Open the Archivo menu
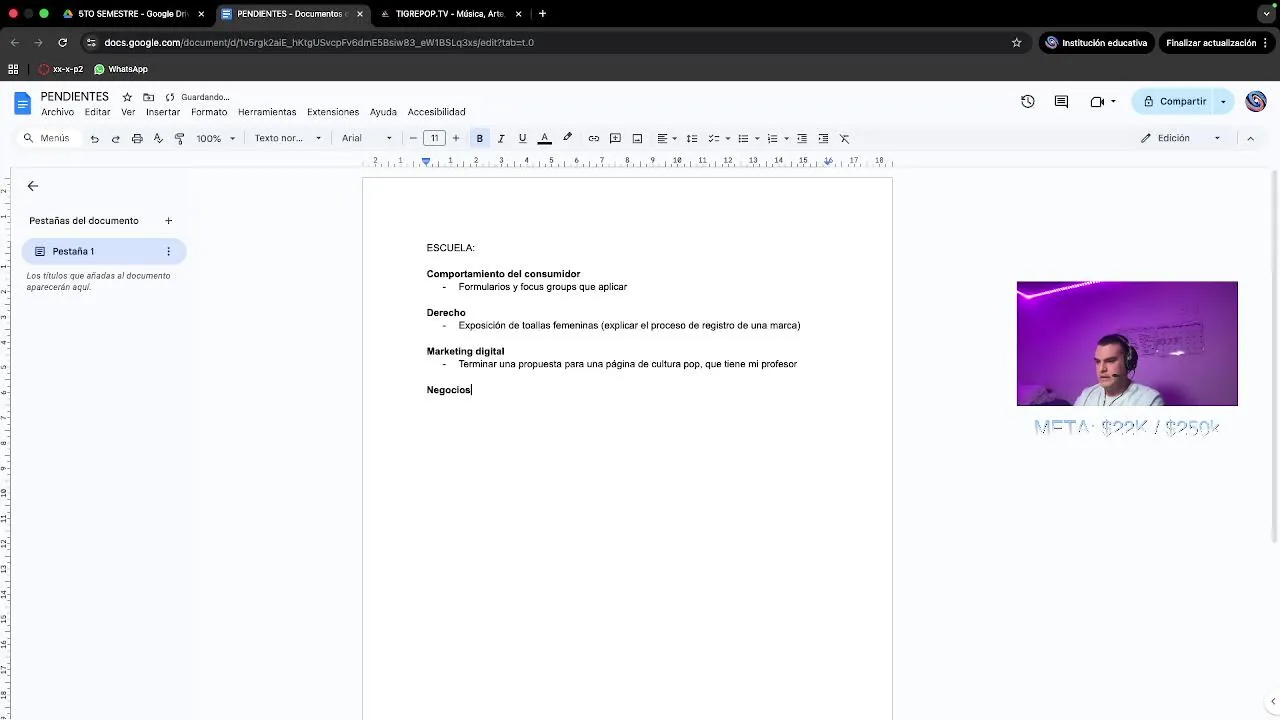The height and width of the screenshot is (720, 1280). (x=57, y=112)
